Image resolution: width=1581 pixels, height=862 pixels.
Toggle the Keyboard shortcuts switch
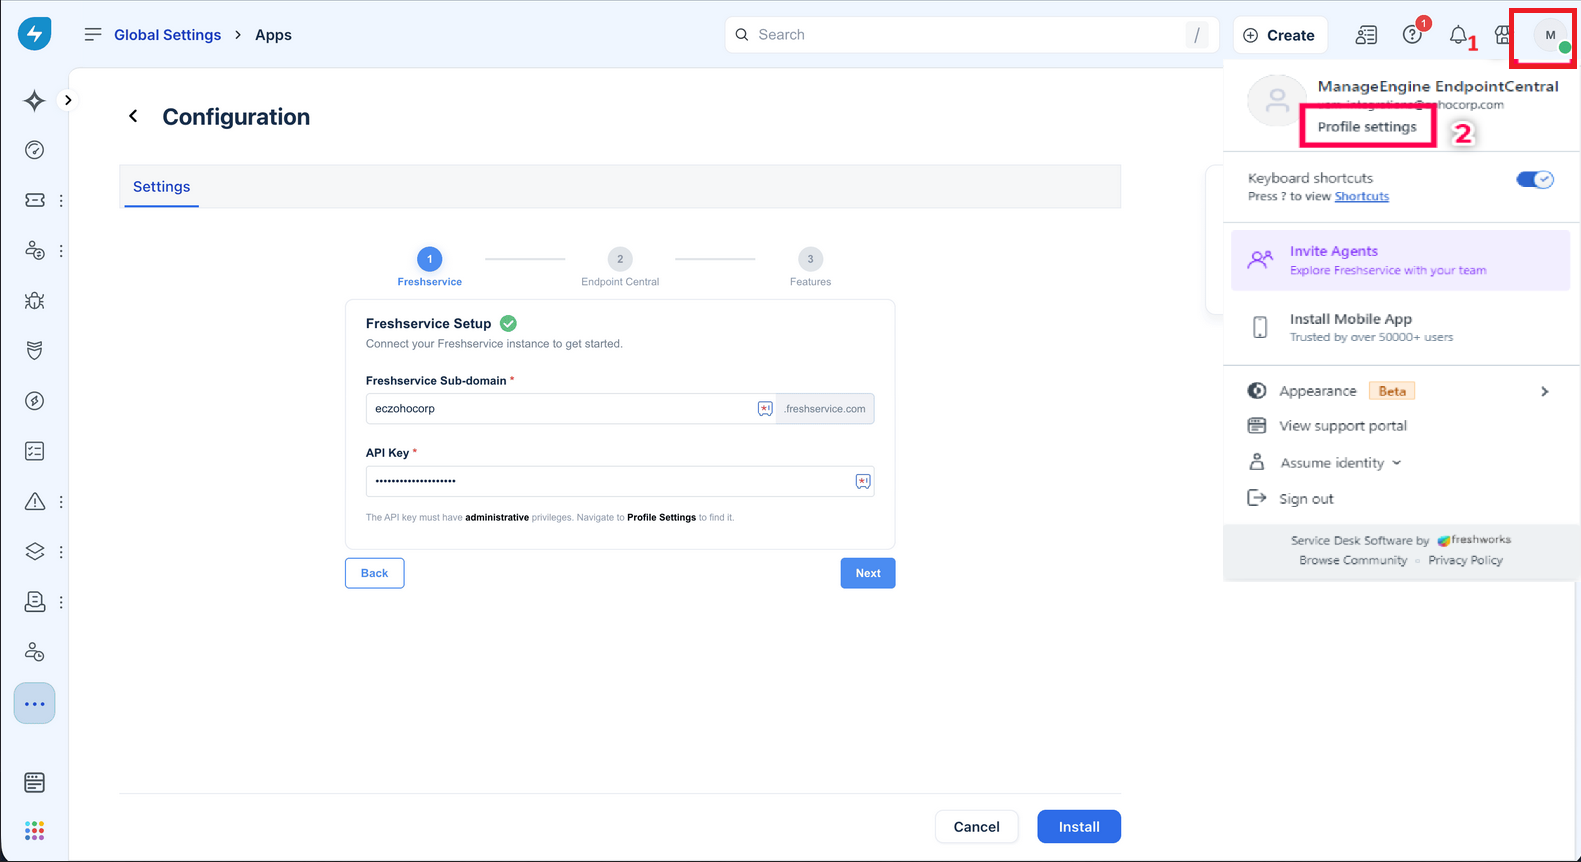(1535, 180)
